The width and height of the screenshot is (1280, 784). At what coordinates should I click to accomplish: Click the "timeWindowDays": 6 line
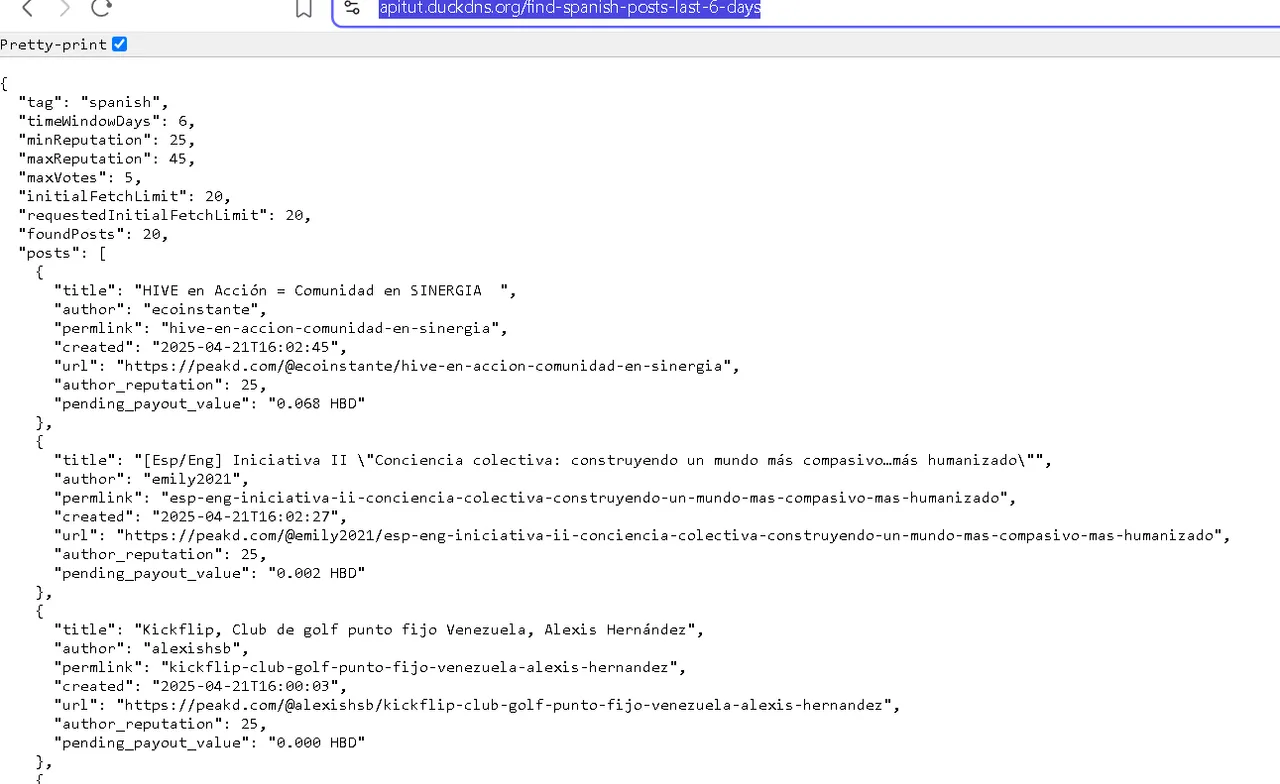pyautogui.click(x=107, y=121)
